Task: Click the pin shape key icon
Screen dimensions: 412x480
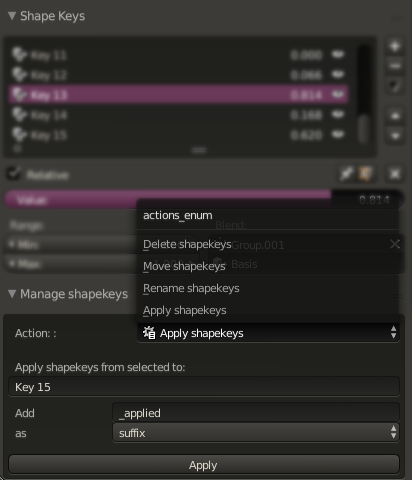Action: click(x=347, y=174)
